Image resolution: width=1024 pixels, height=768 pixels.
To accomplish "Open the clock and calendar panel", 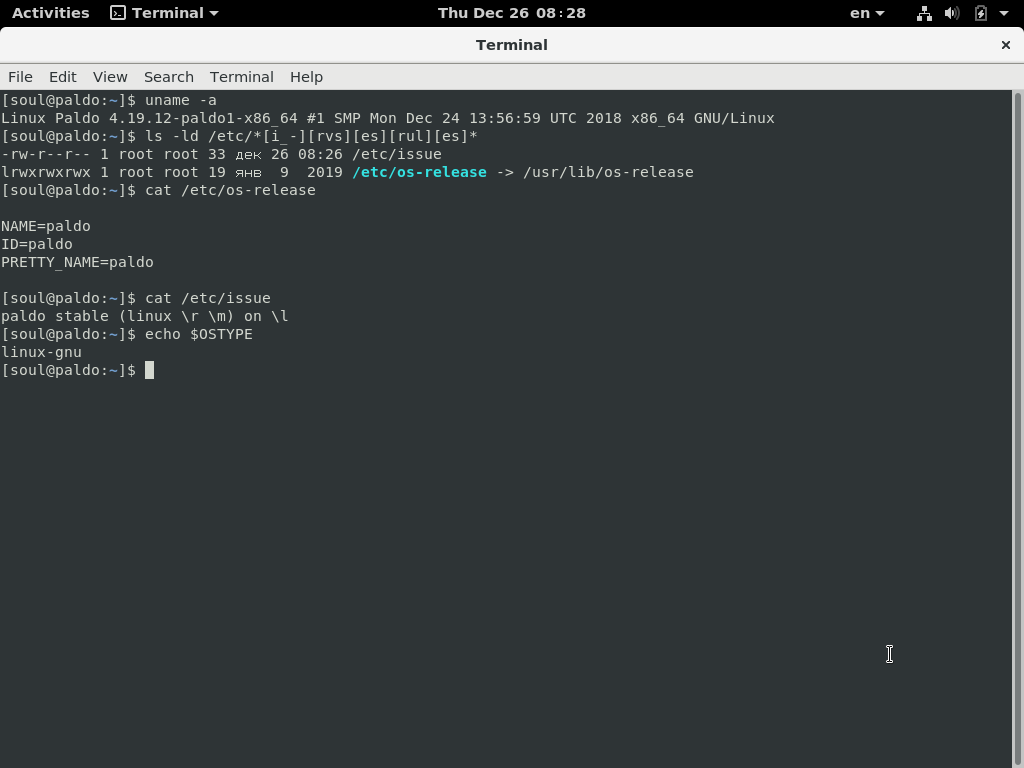I will point(511,13).
